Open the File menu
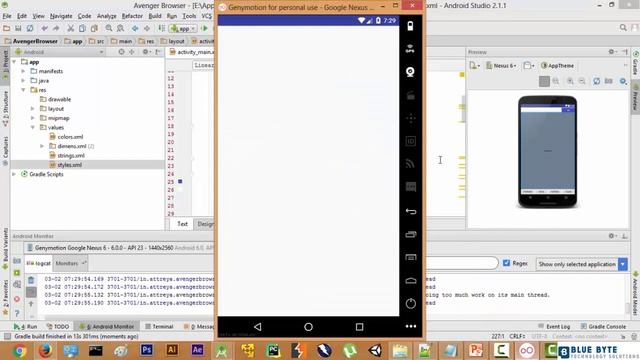Image resolution: width=640 pixels, height=360 pixels. point(7,16)
